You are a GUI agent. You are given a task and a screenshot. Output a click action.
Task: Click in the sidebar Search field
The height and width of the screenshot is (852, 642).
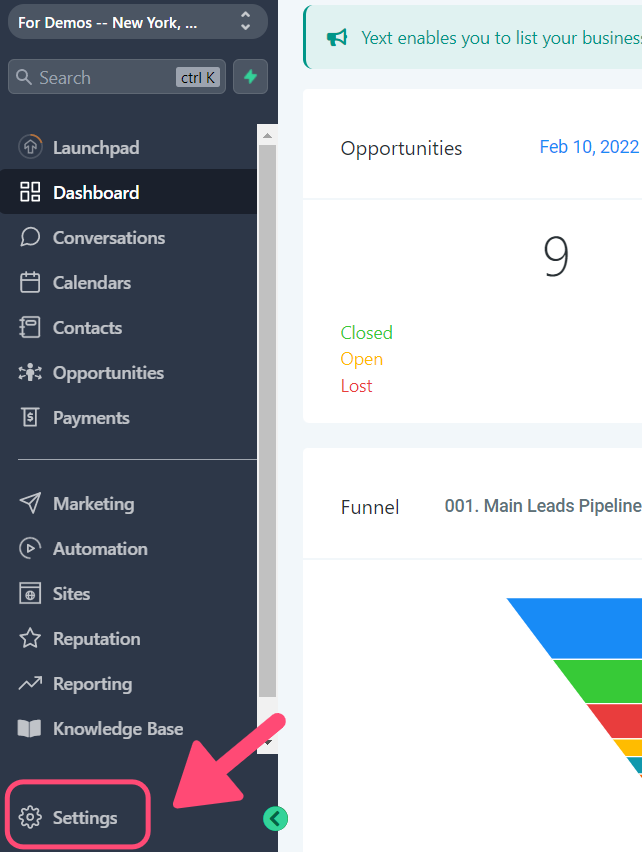(x=117, y=77)
